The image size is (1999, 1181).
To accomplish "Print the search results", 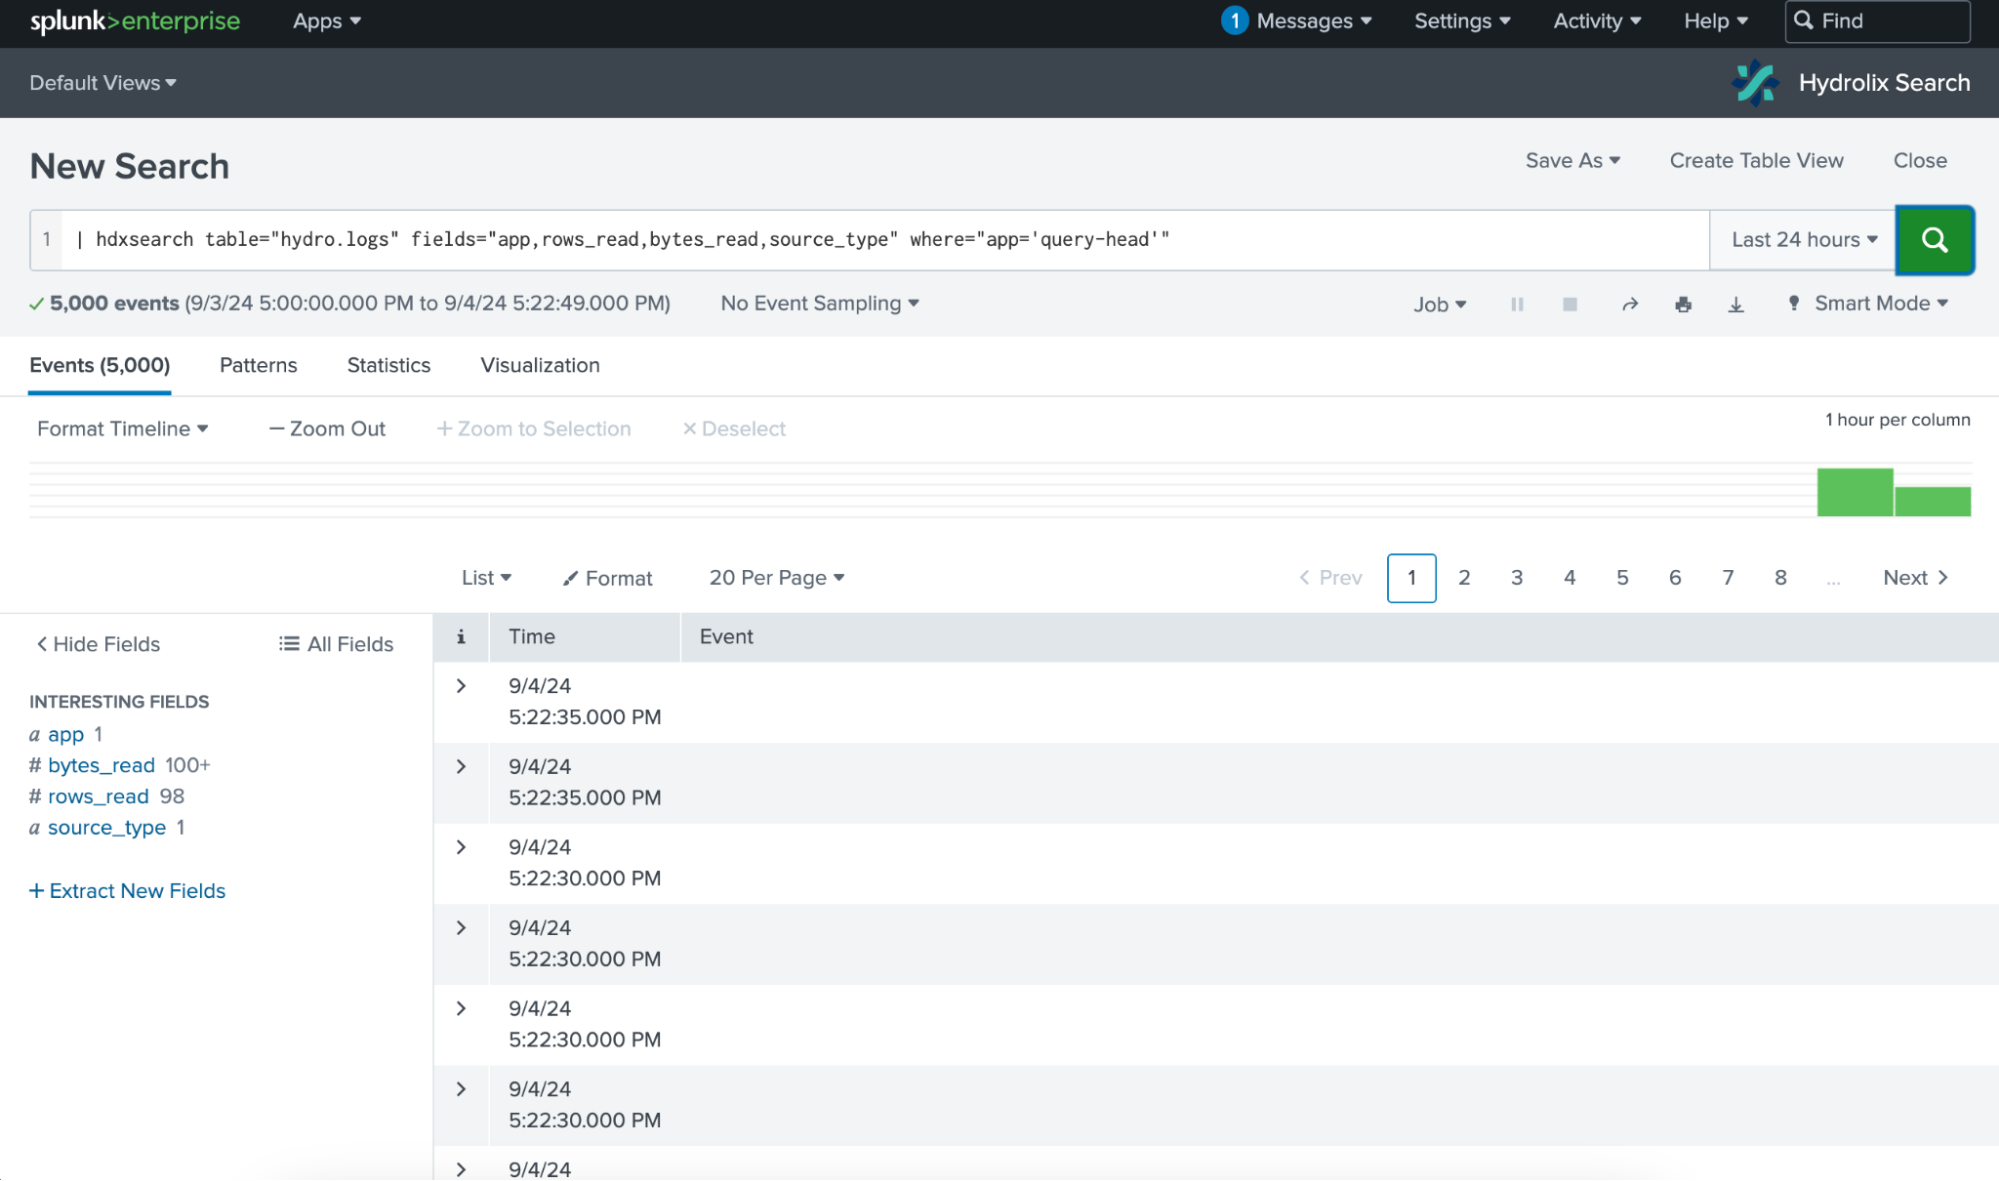I will click(x=1683, y=304).
